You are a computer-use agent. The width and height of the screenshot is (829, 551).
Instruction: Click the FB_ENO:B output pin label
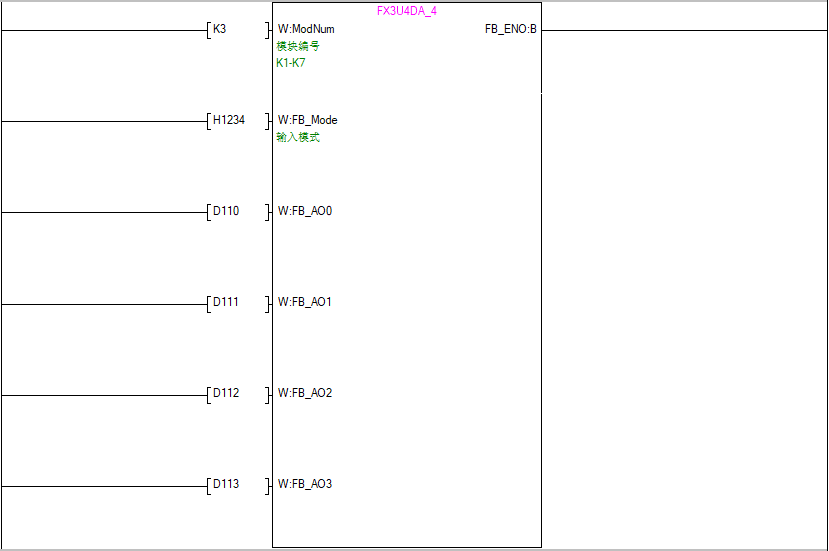pos(511,29)
